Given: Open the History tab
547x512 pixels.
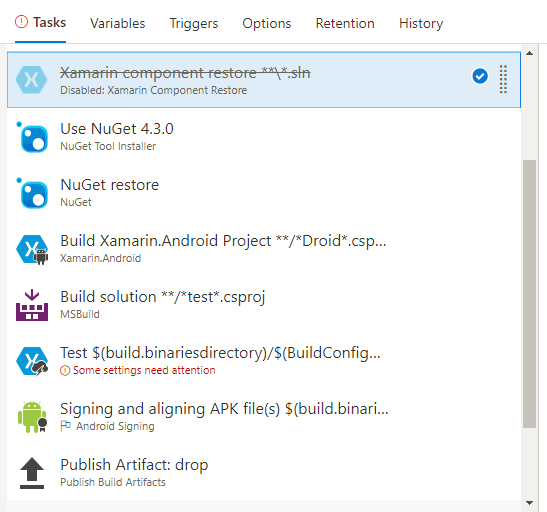Looking at the screenshot, I should tap(421, 23).
